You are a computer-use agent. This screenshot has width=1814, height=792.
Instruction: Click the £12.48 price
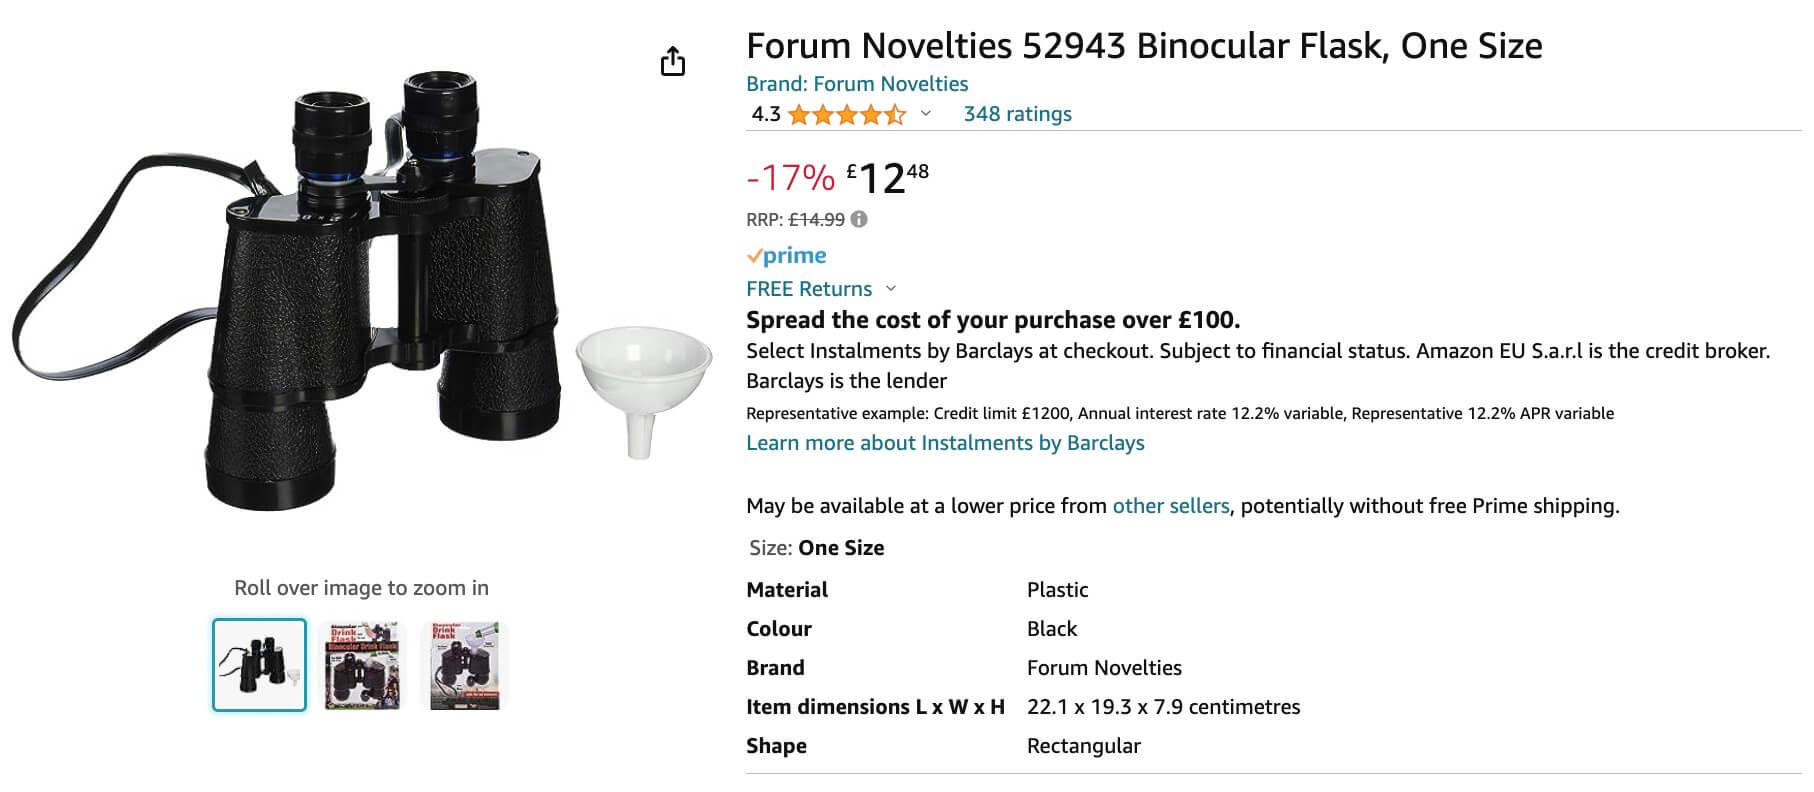(x=888, y=178)
